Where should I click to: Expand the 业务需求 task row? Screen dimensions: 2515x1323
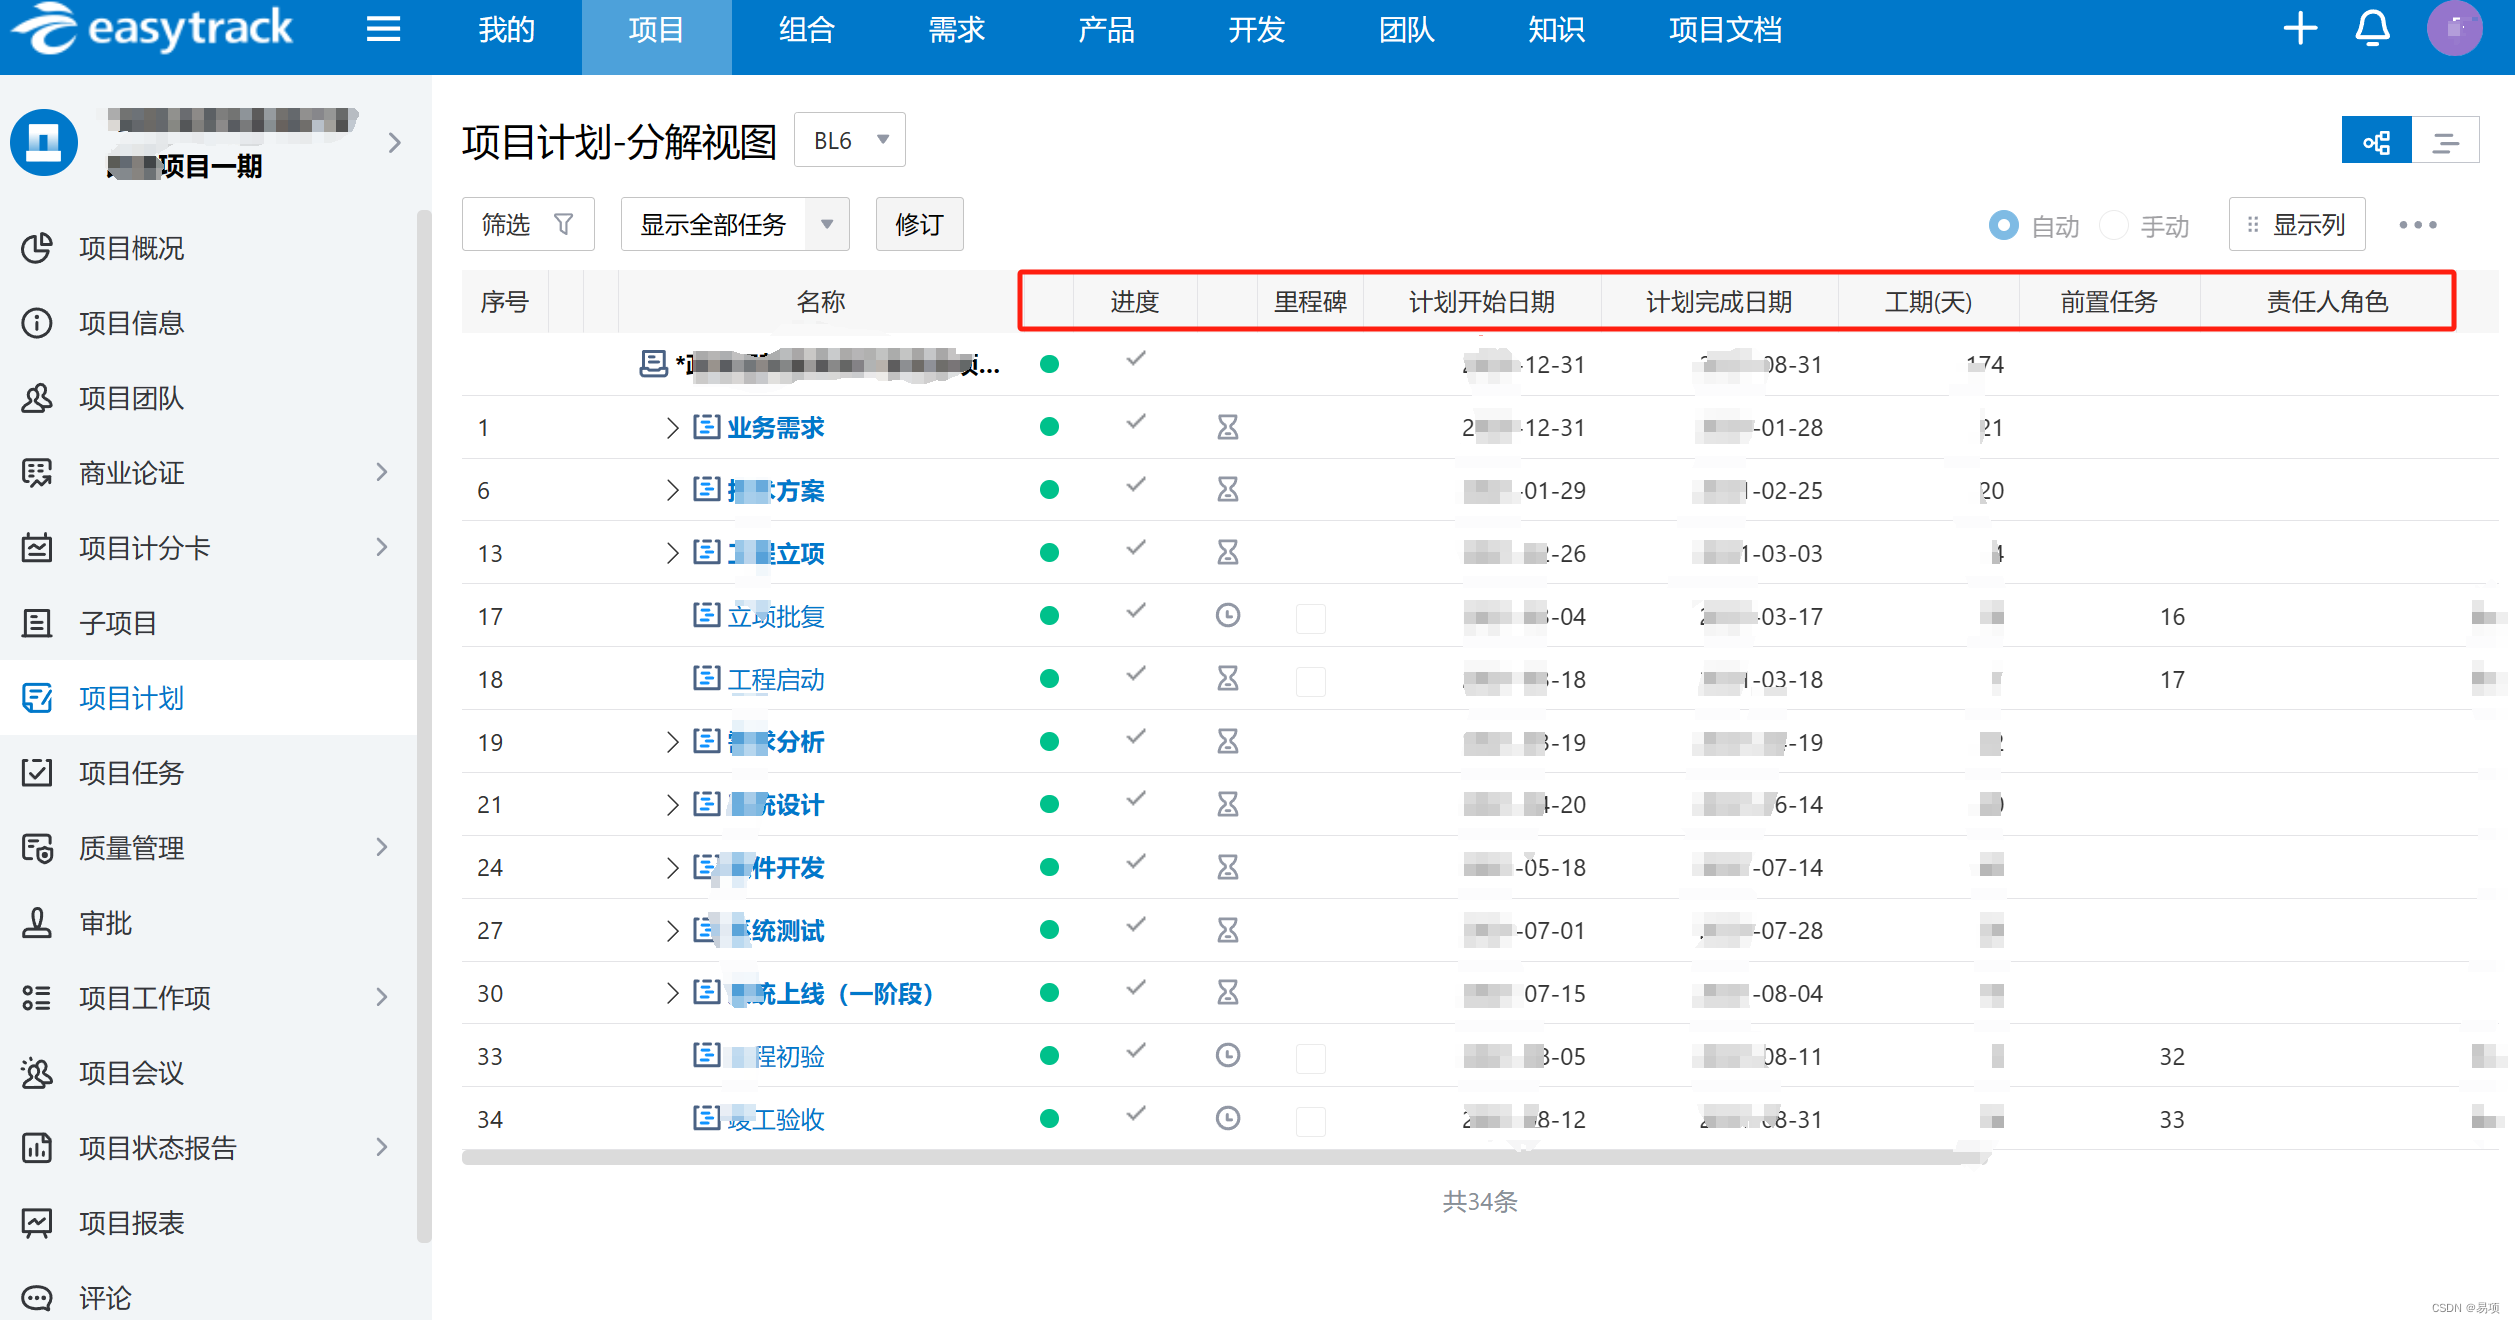tap(672, 428)
